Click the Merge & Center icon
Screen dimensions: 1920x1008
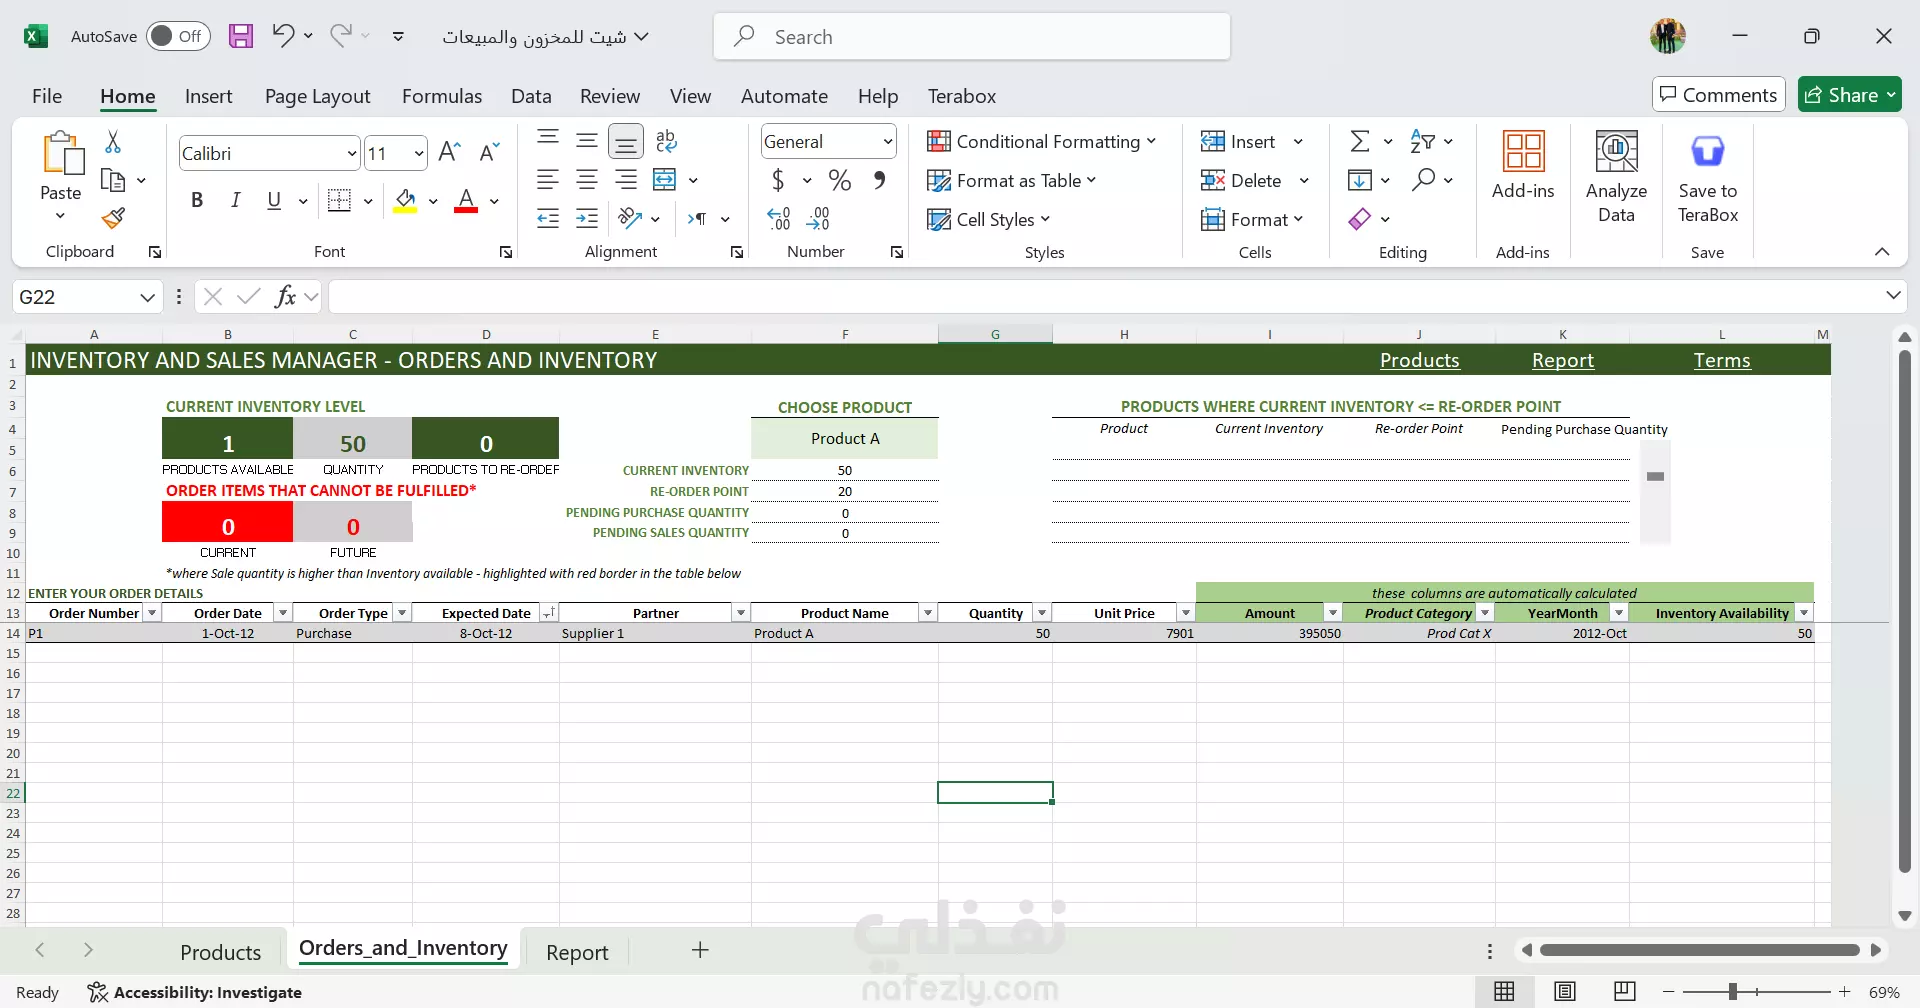tap(665, 180)
